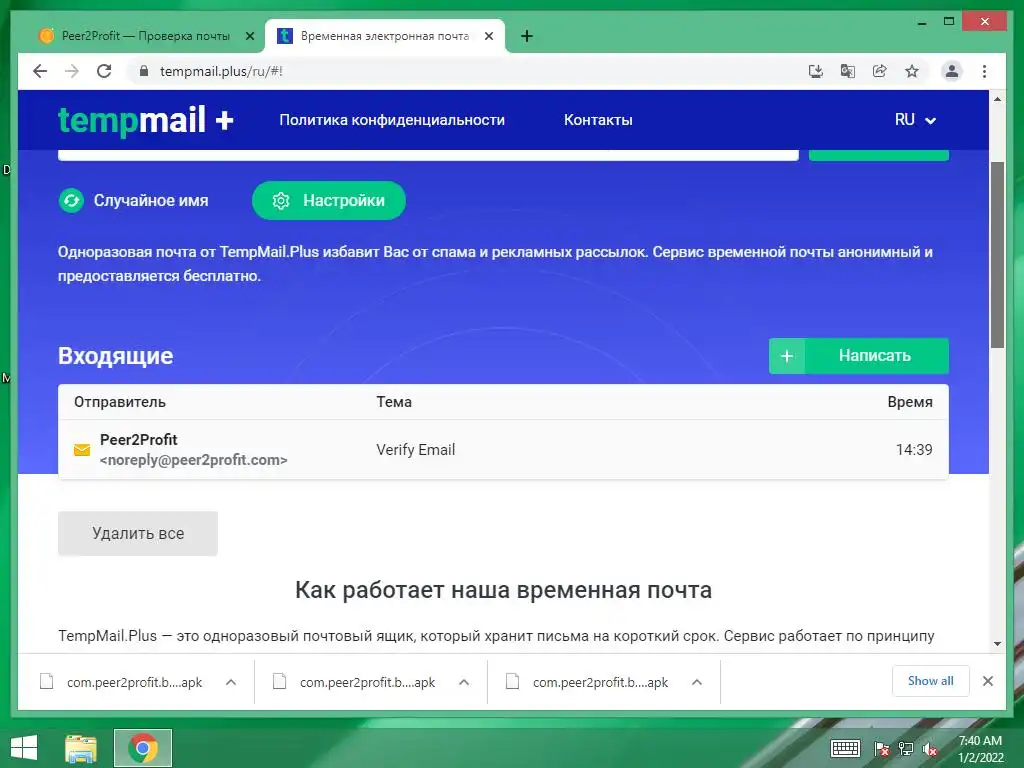Click the scrollbar up arrow

pyautogui.click(x=997, y=99)
